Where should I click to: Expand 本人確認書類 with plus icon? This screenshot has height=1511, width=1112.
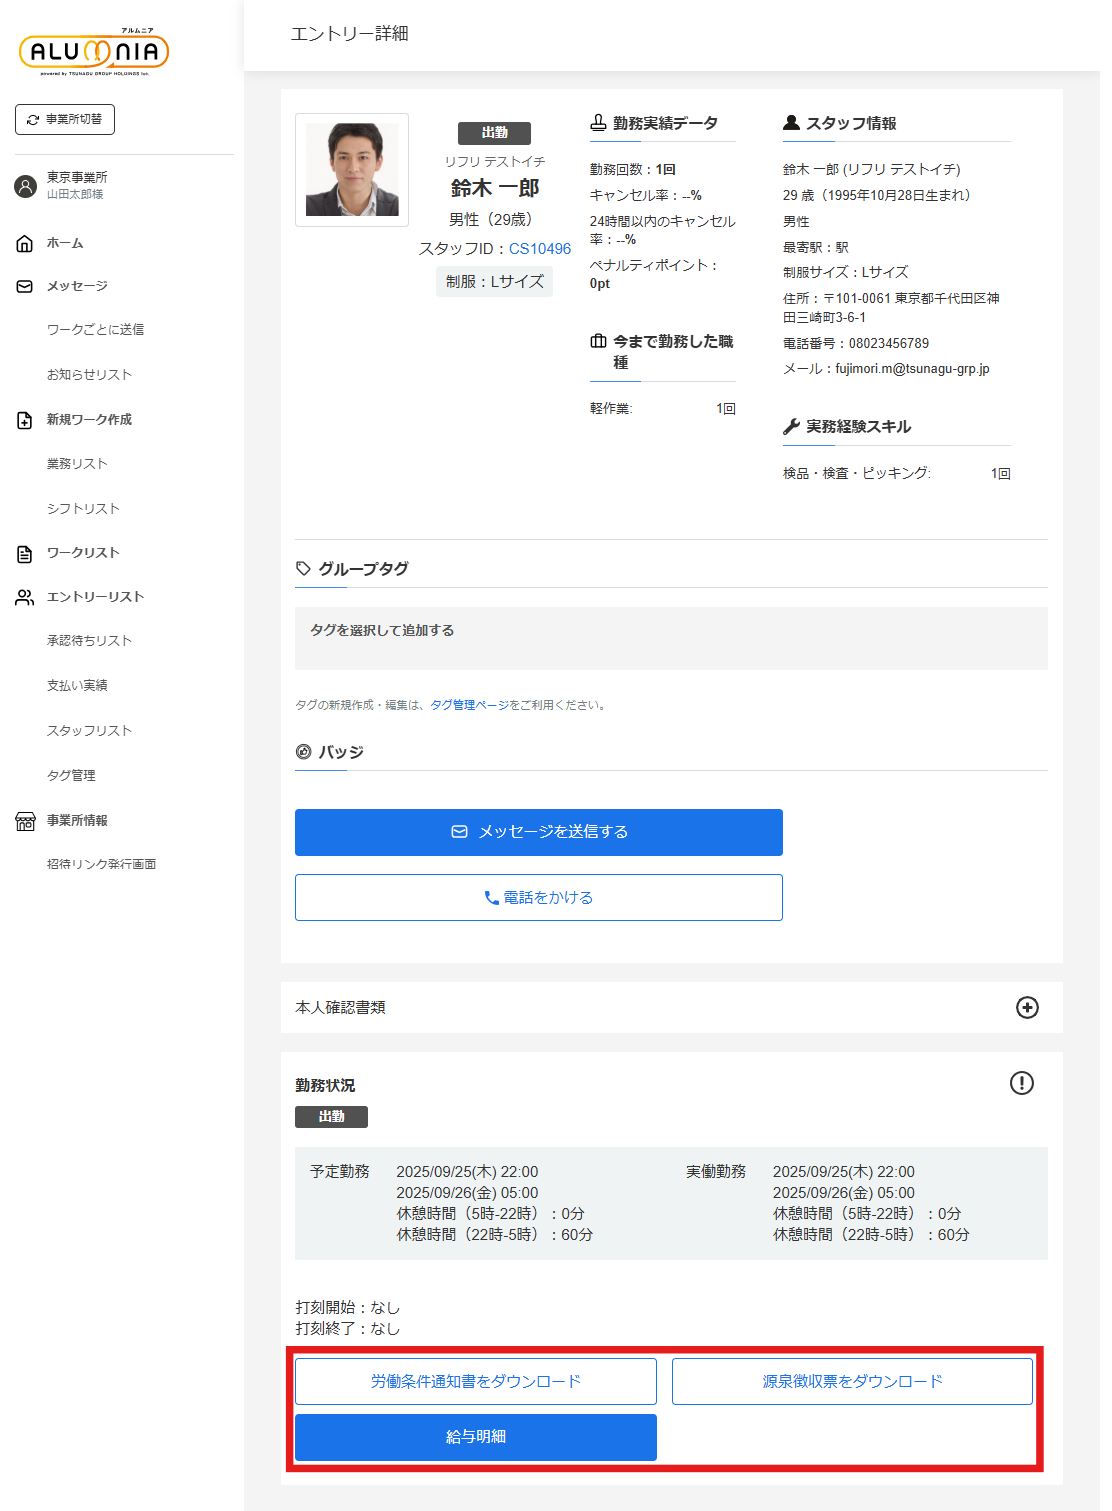click(x=1027, y=1007)
